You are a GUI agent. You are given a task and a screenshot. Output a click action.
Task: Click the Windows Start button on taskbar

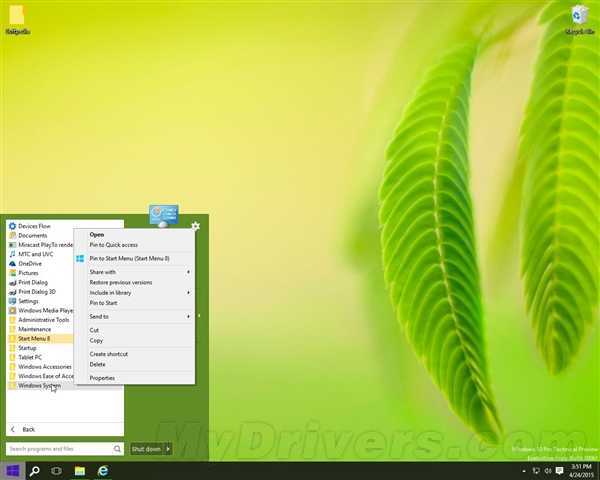tap(13, 471)
